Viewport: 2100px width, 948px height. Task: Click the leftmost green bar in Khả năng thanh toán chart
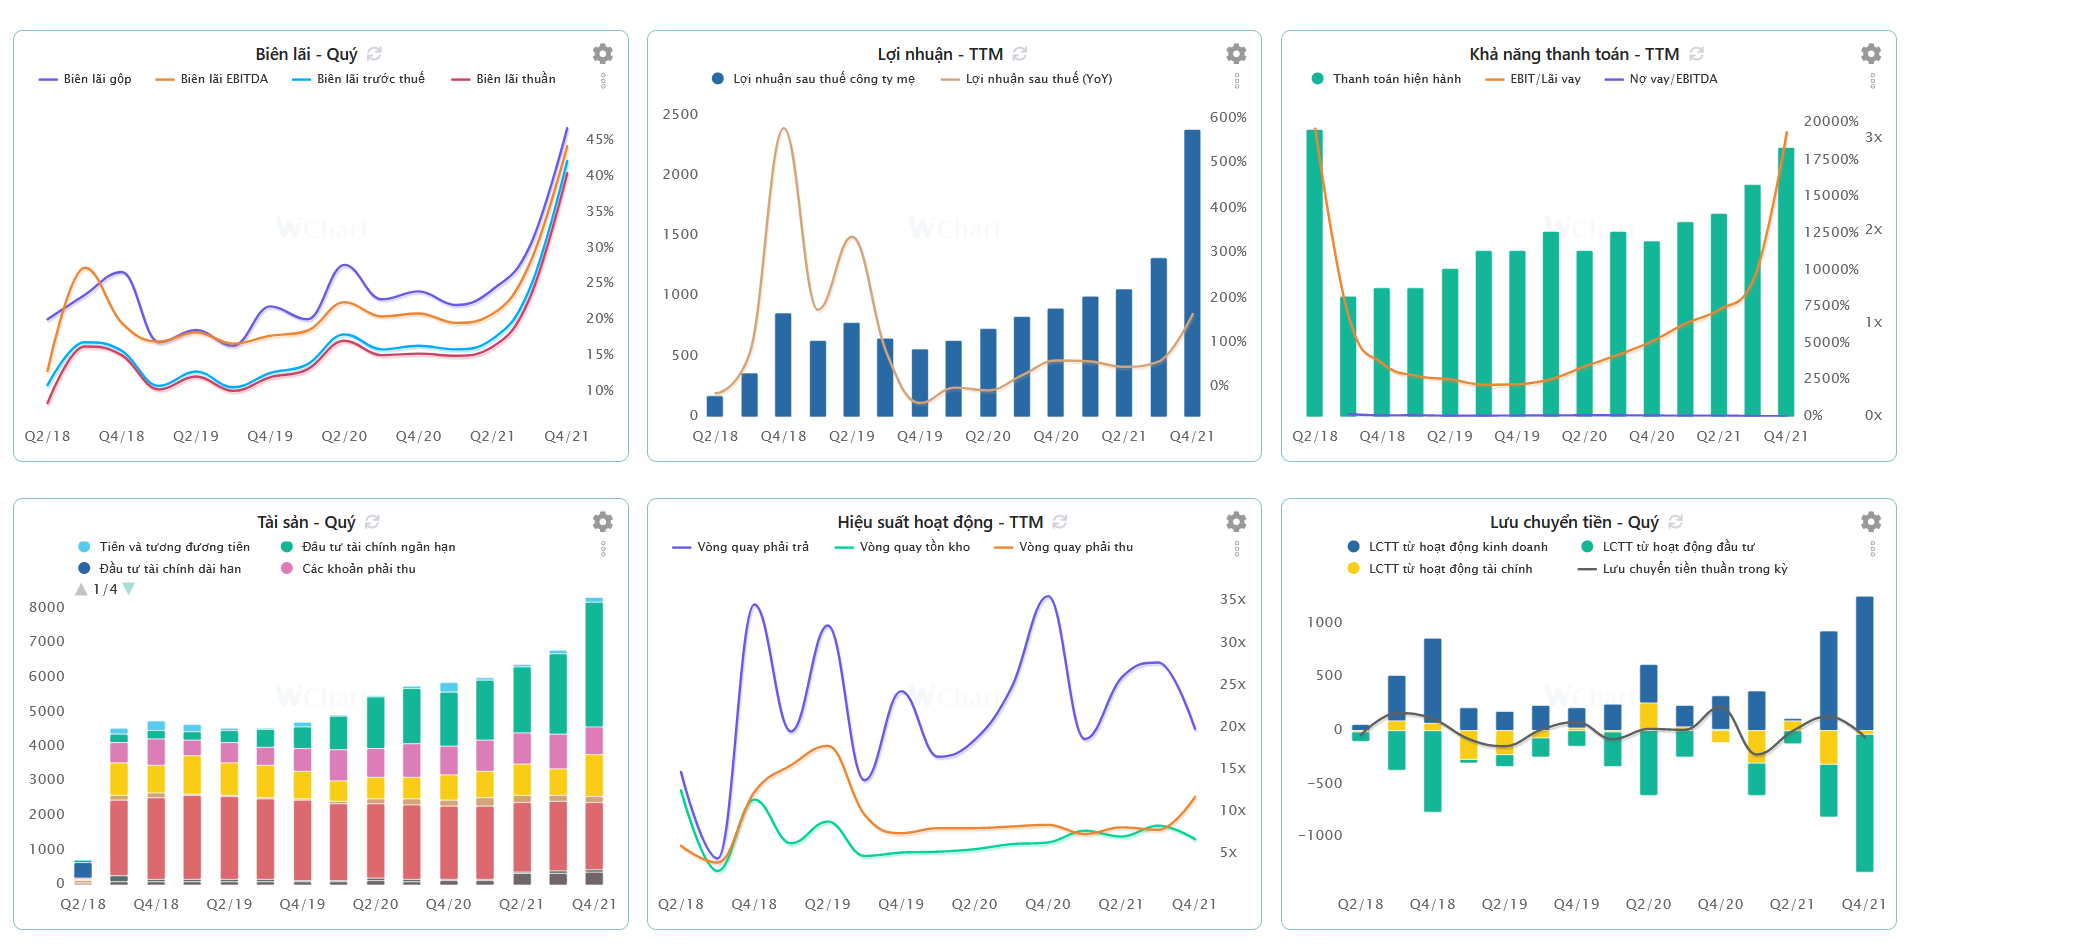[x=1315, y=273]
